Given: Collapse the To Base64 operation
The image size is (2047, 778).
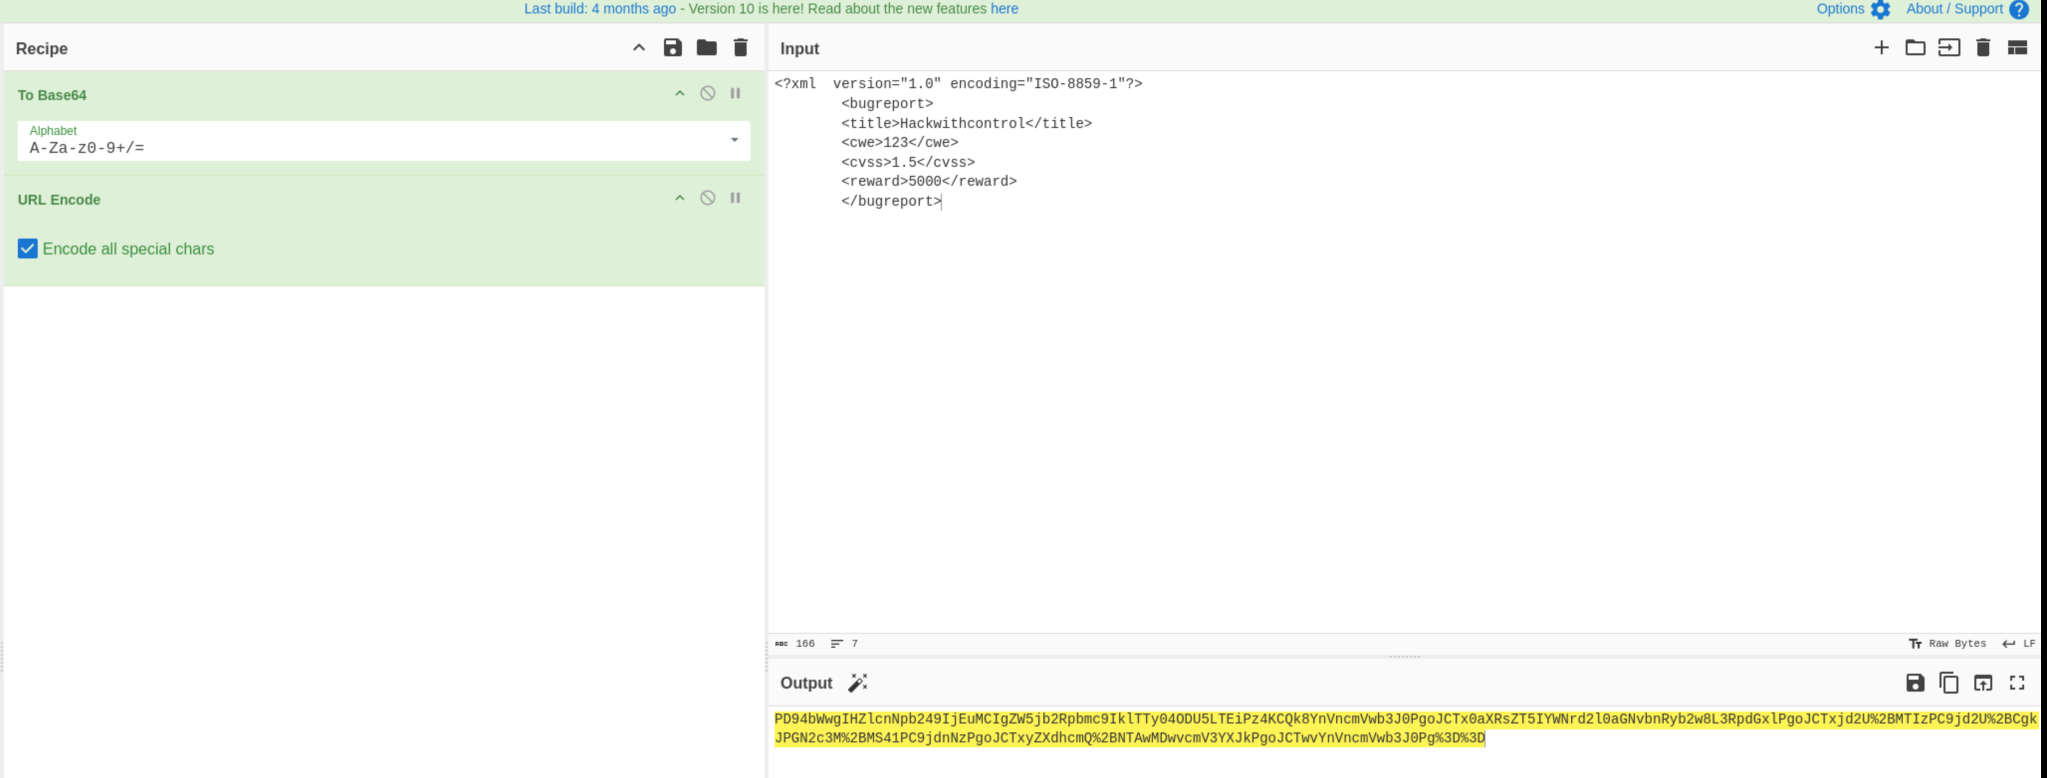Looking at the screenshot, I should (680, 93).
